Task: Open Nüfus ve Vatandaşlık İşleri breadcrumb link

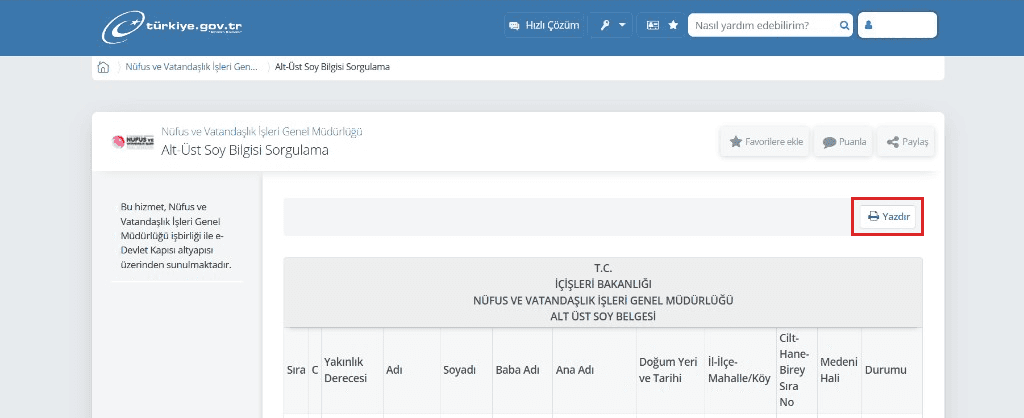Action: [191, 67]
